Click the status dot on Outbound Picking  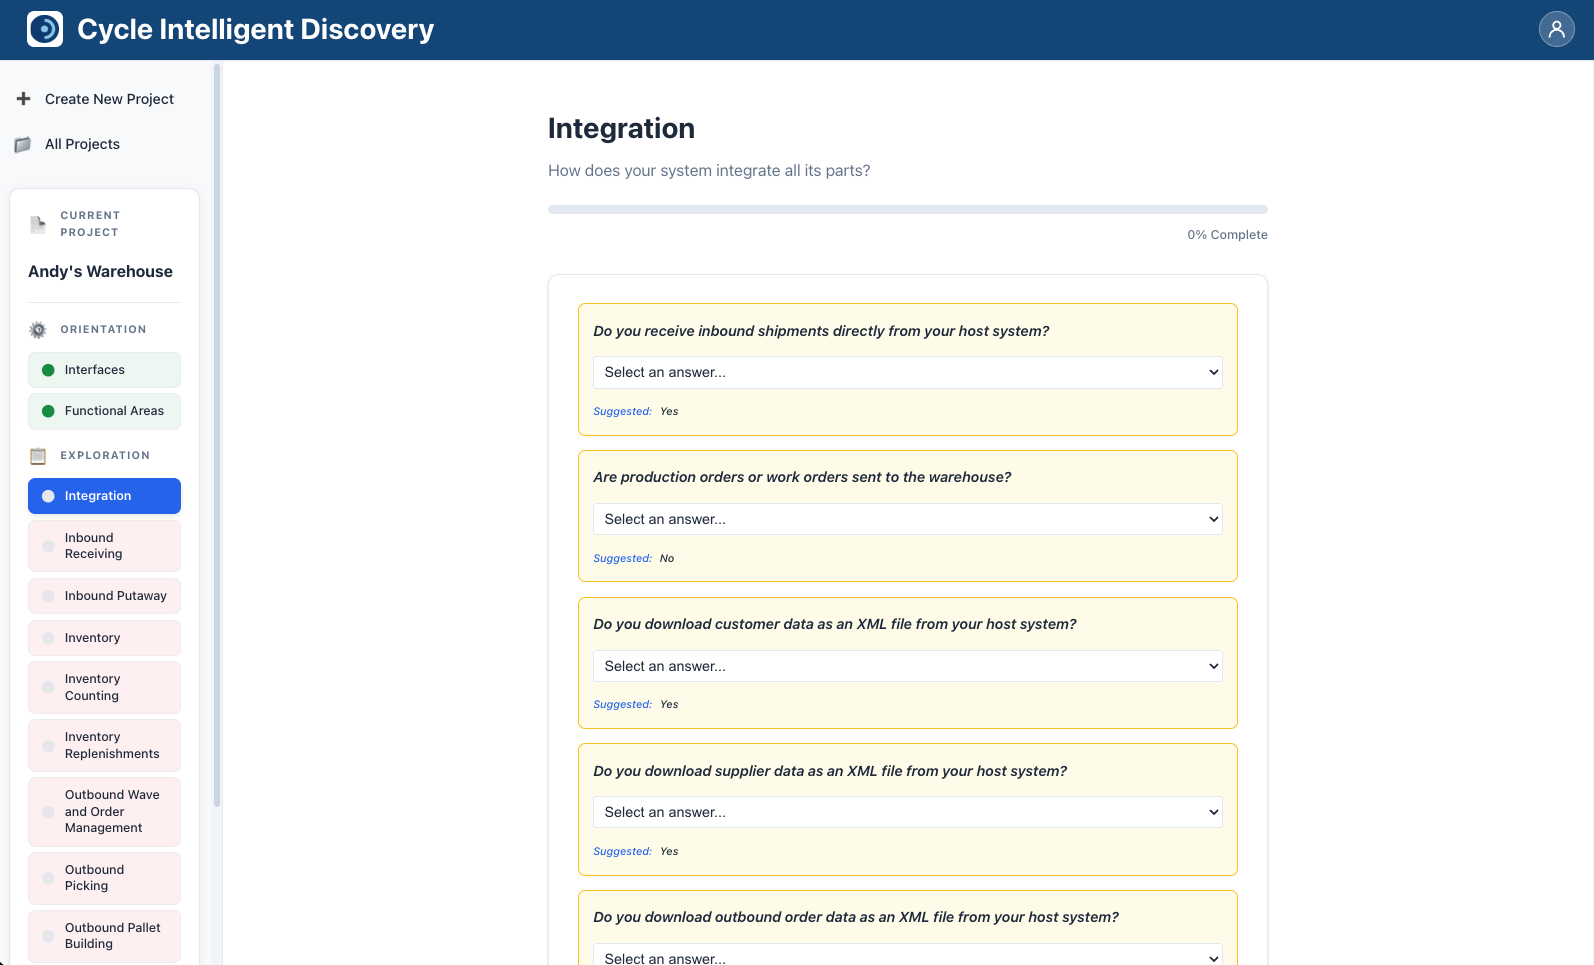48,878
